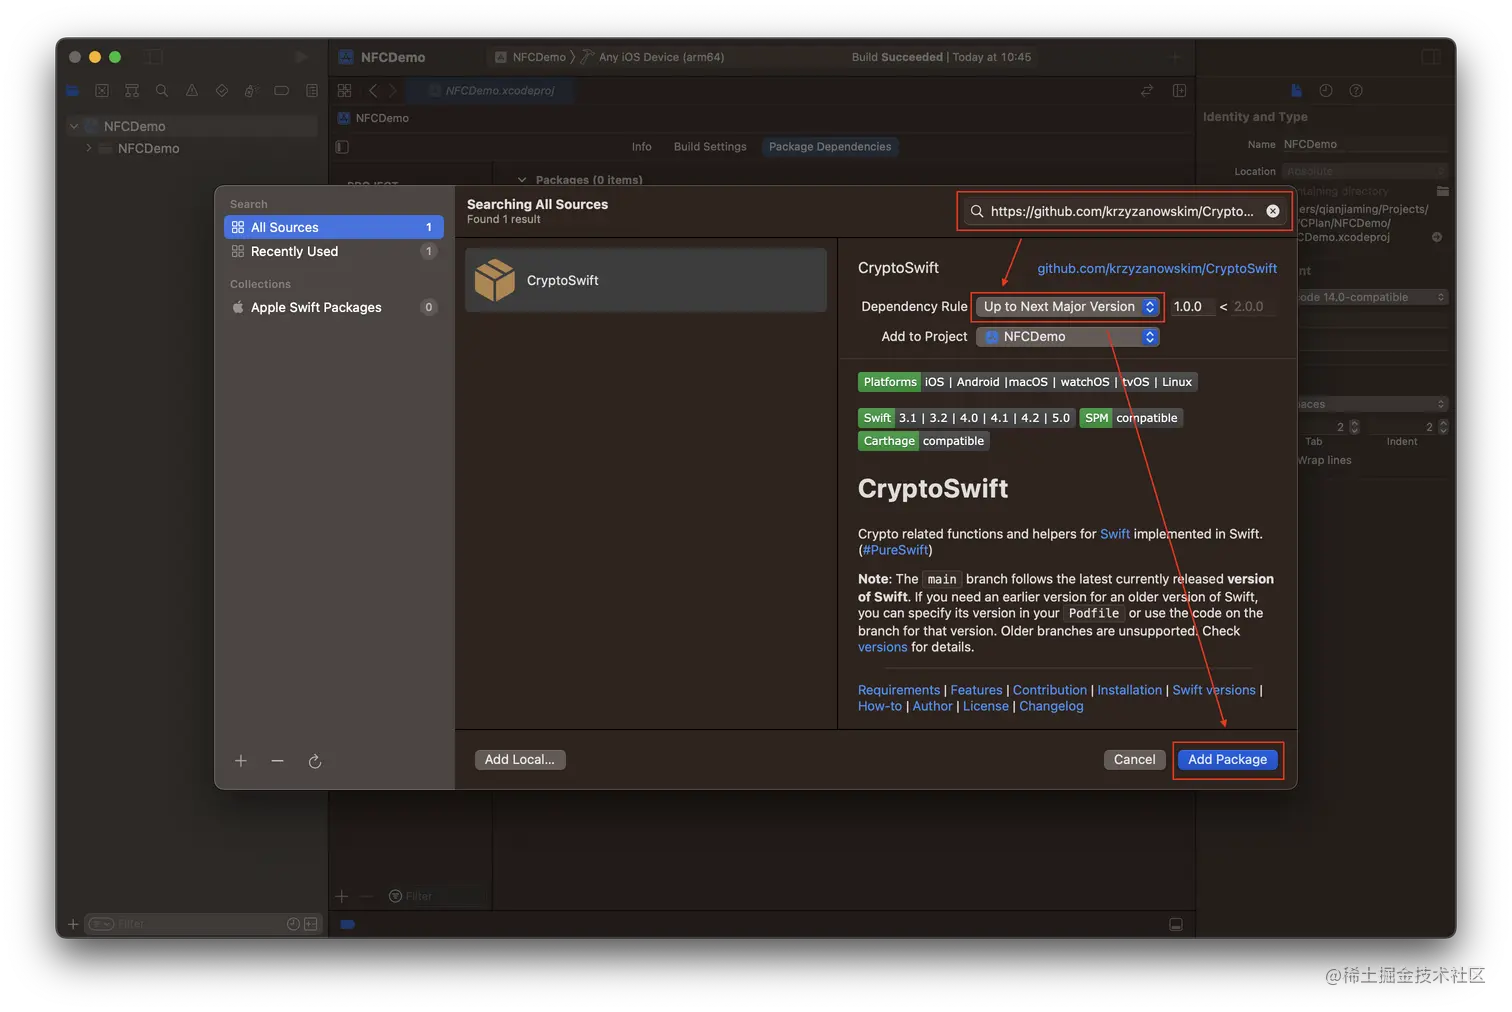1512x1012 pixels.
Task: Open the Xcode 14.0-compatible format dropdown
Action: [x=1372, y=297]
